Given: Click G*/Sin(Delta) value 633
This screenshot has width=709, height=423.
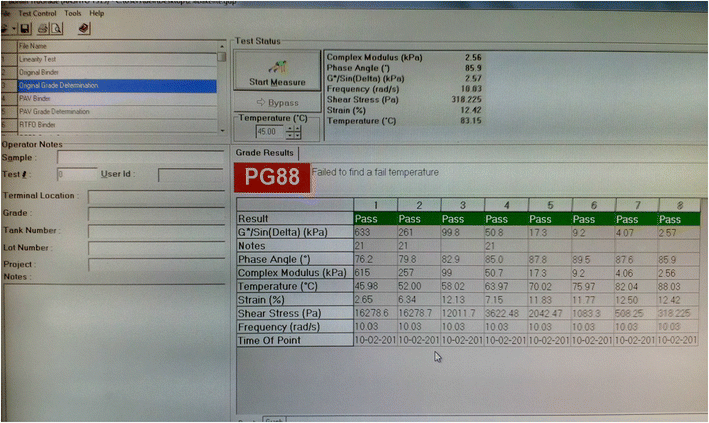Looking at the screenshot, I should 375,233.
